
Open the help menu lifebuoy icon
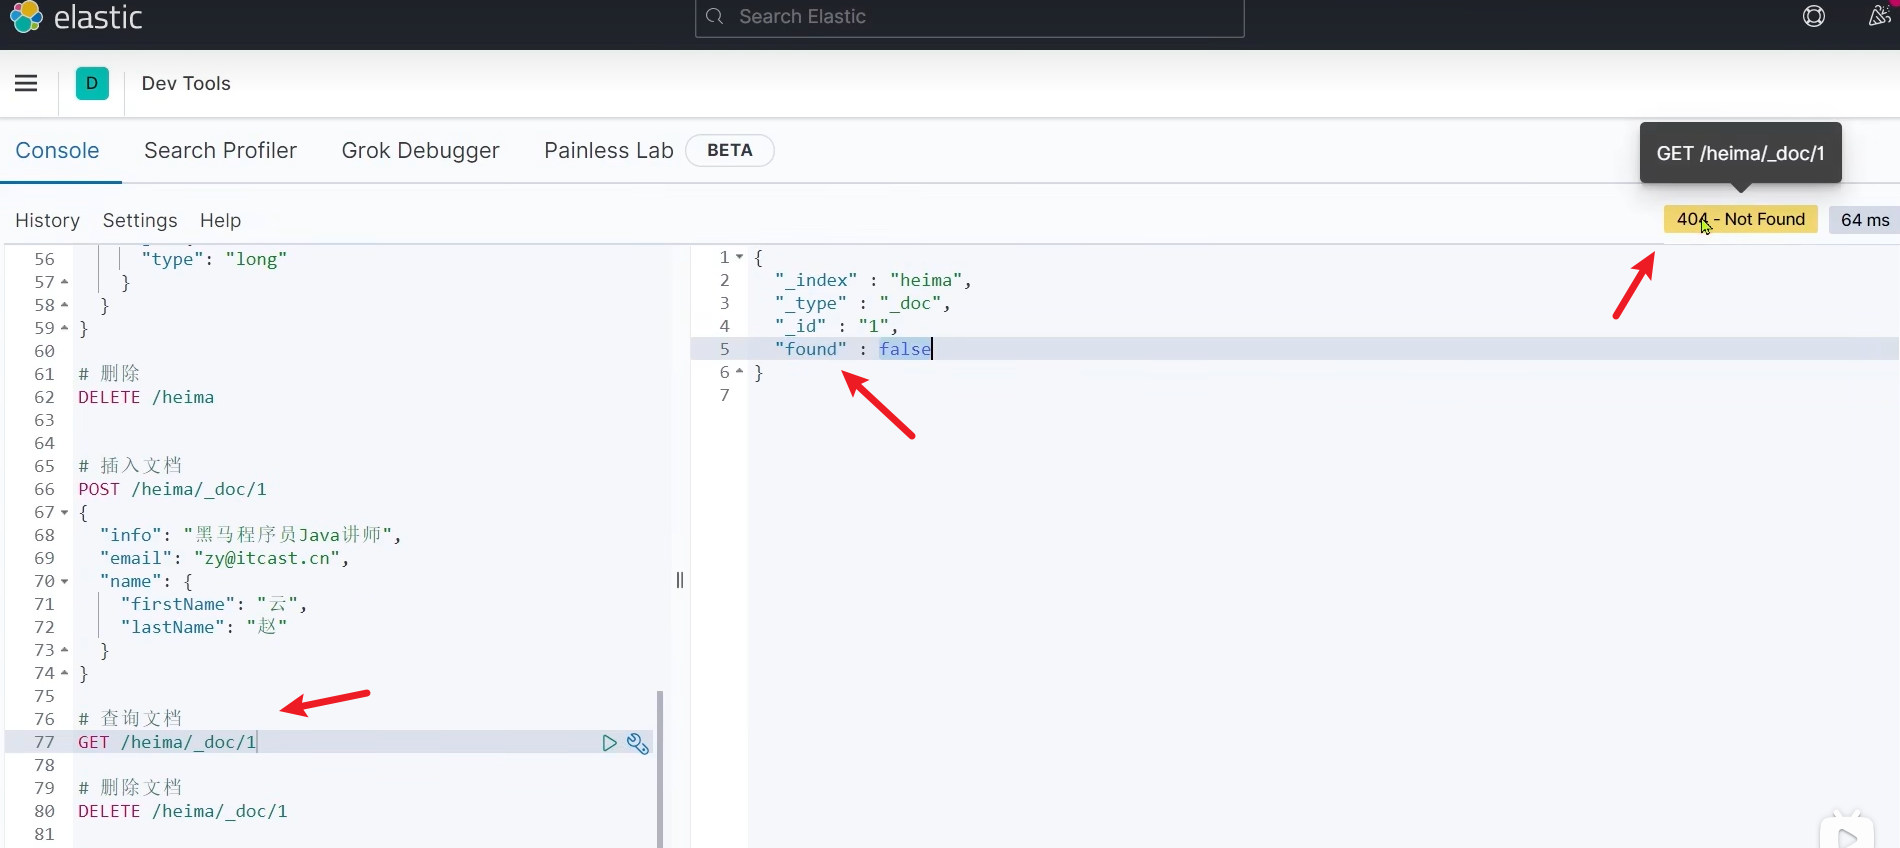pos(1814,16)
